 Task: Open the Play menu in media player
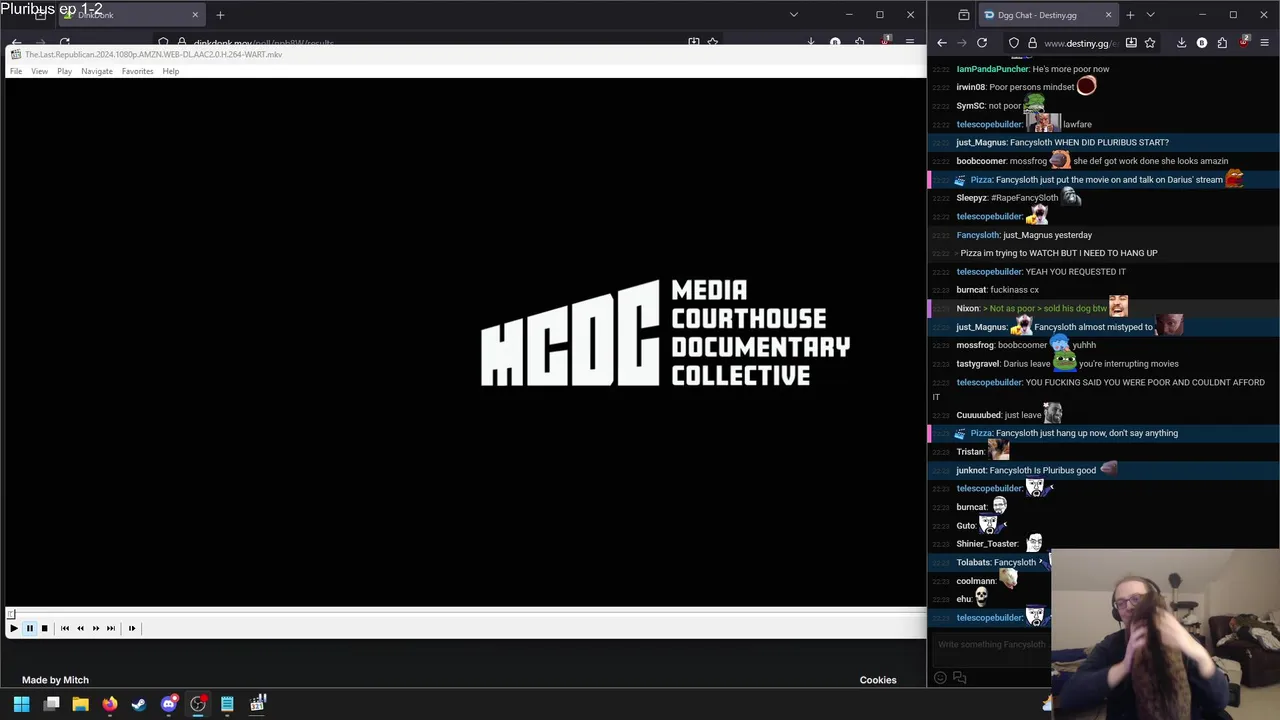tap(64, 71)
